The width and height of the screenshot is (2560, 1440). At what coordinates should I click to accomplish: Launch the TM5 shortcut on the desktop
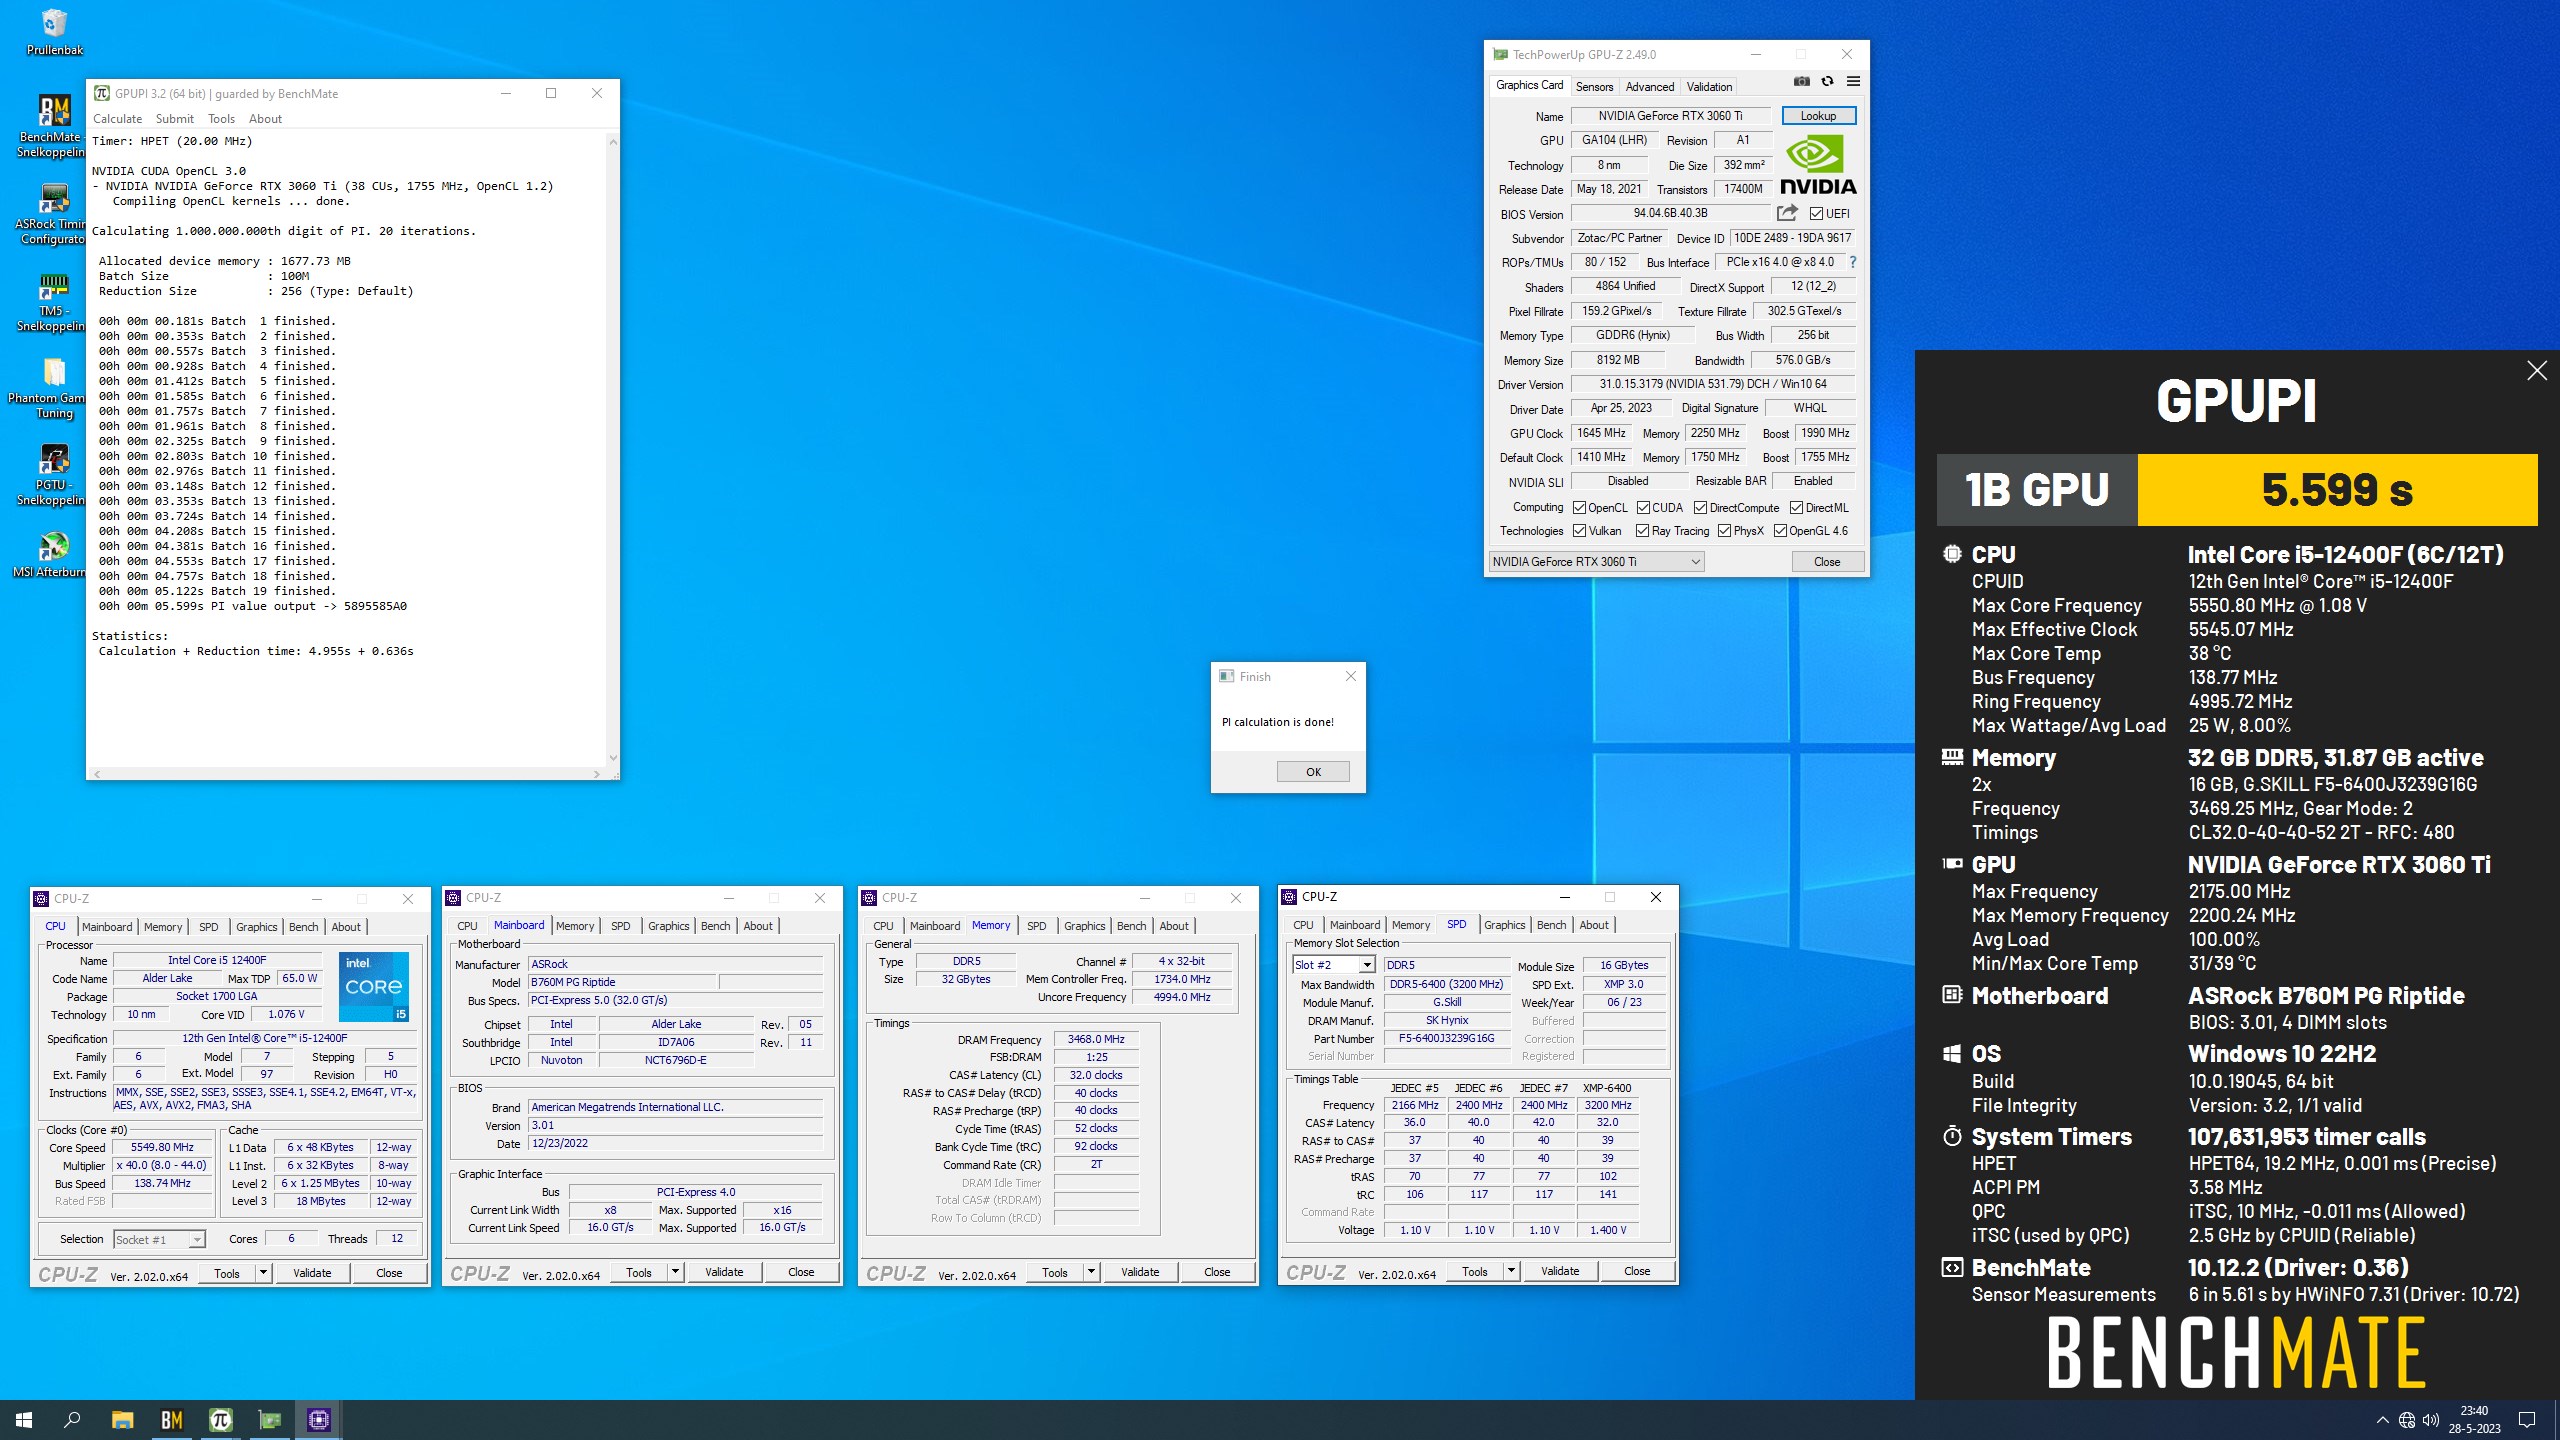[x=52, y=300]
